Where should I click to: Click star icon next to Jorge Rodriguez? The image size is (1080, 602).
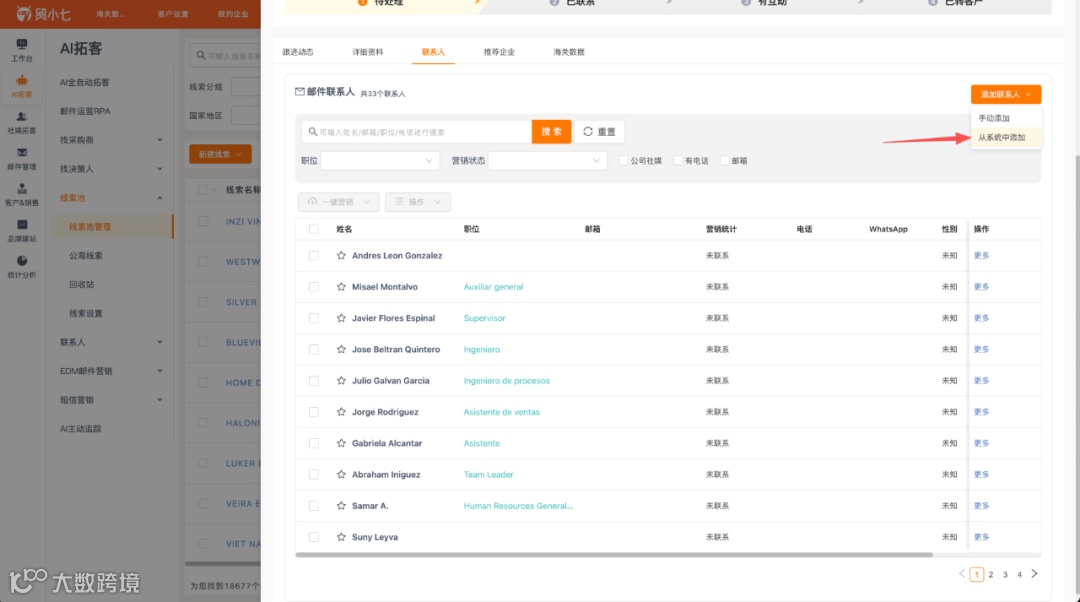(x=341, y=412)
